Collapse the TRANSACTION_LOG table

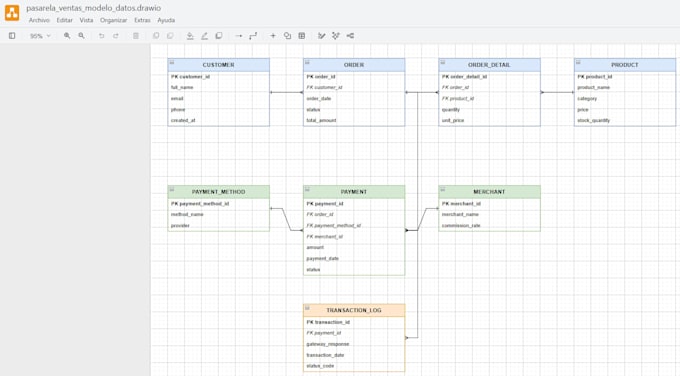(307, 308)
